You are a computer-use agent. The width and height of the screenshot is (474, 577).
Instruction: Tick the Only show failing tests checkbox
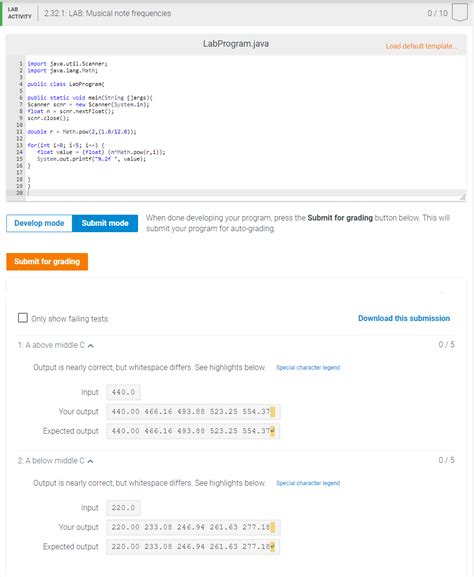(x=23, y=318)
